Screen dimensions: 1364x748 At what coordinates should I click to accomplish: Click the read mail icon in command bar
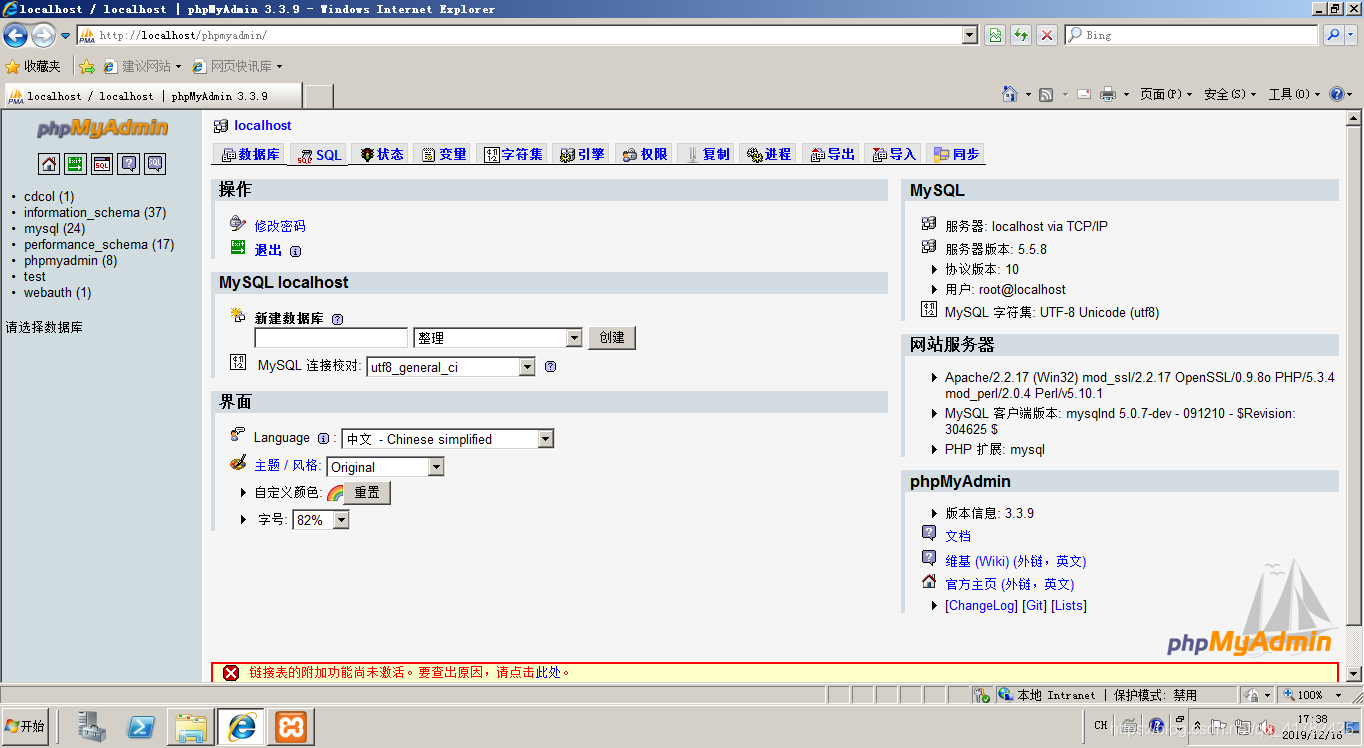1084,94
